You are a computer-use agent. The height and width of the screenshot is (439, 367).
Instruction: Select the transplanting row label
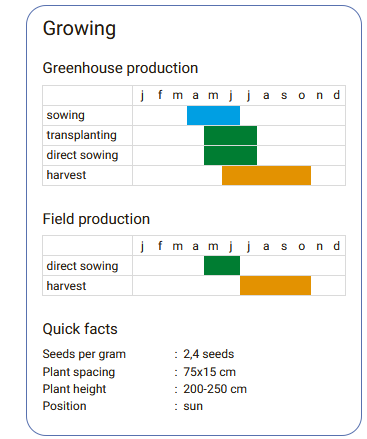pos(82,135)
